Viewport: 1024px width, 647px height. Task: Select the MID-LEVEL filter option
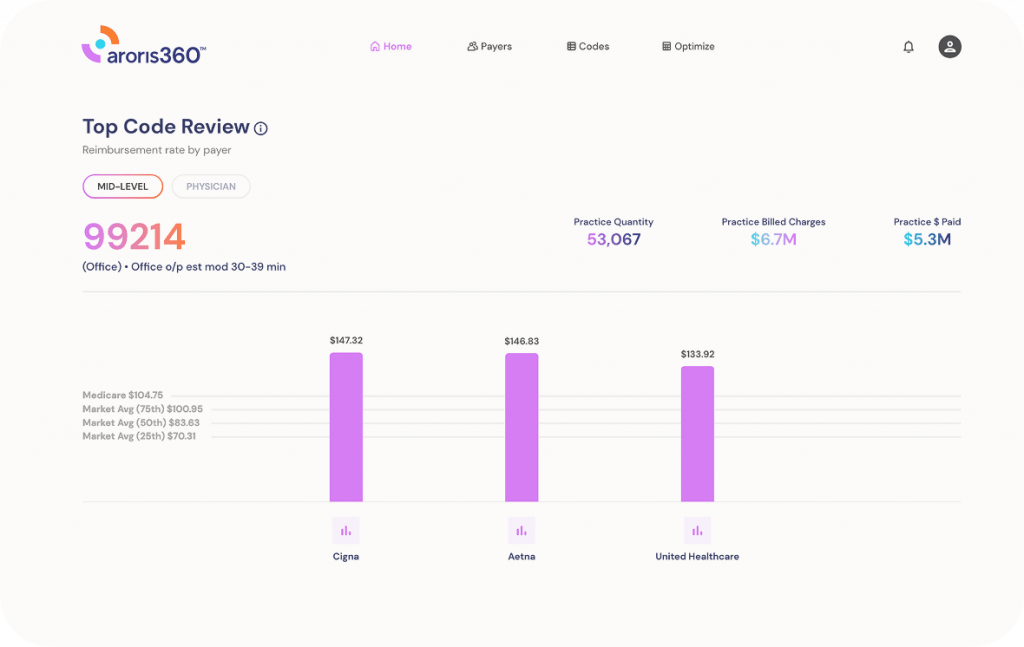tap(122, 186)
